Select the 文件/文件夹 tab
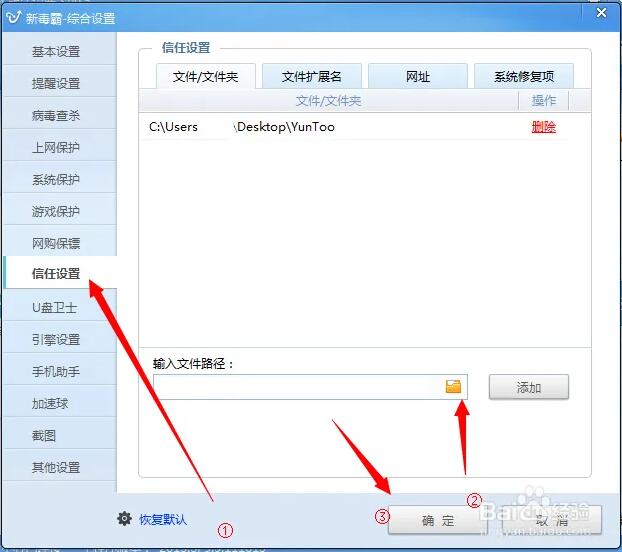Image resolution: width=622 pixels, height=552 pixels. [x=205, y=76]
